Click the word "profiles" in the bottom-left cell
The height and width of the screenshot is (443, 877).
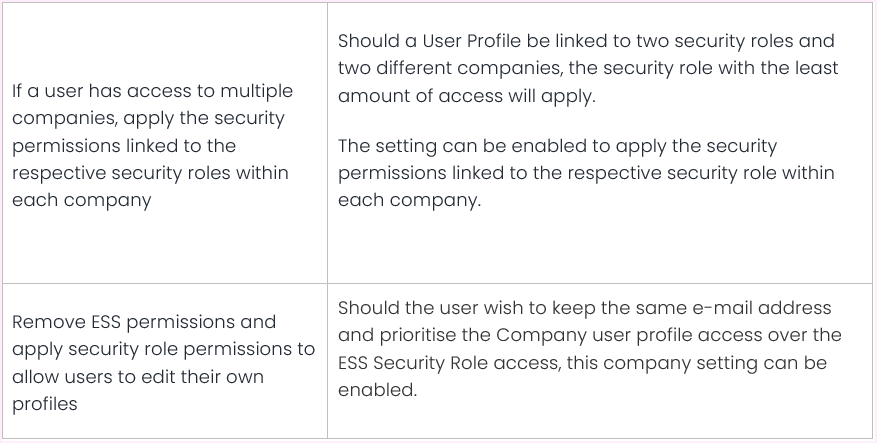[x=45, y=404]
